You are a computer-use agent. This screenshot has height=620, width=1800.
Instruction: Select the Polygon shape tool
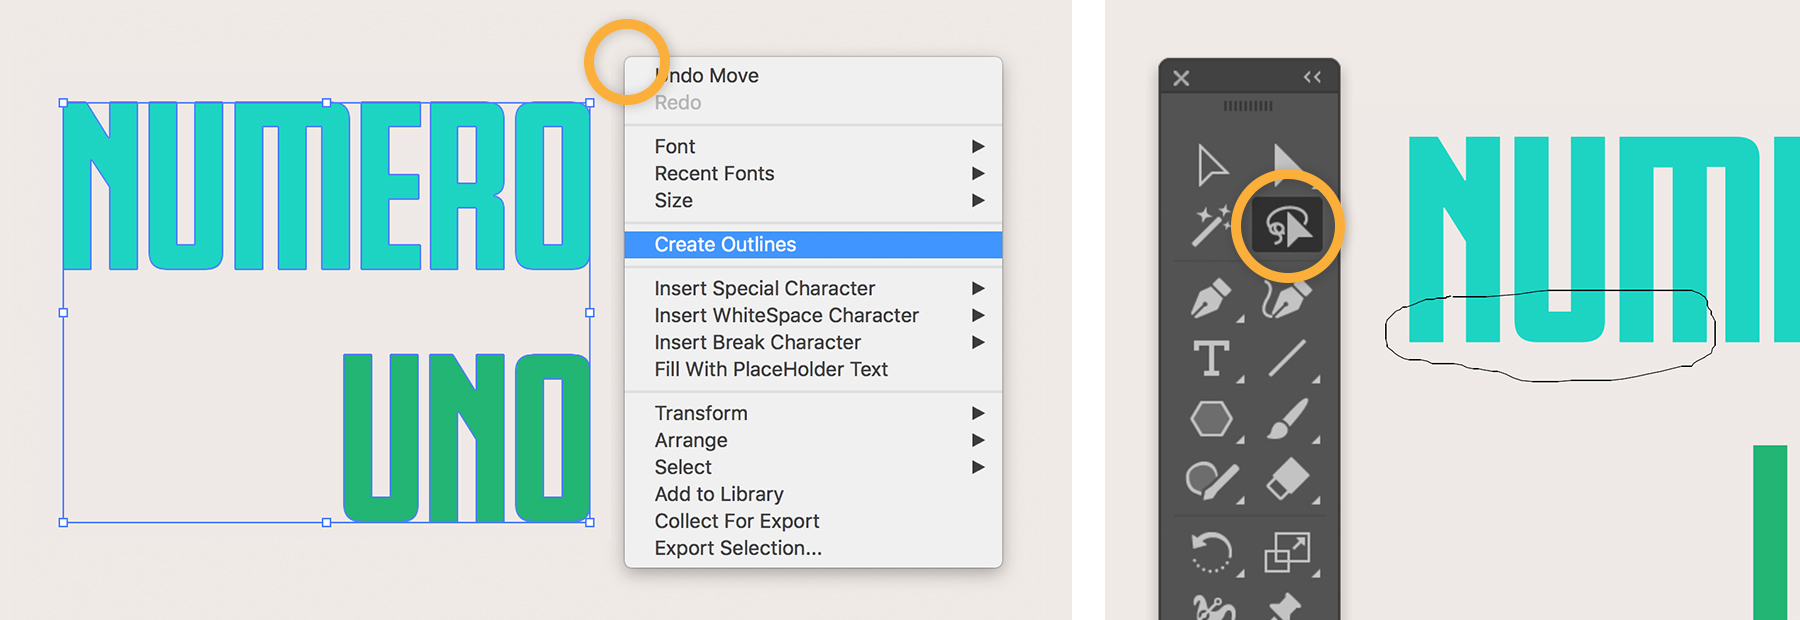coord(1211,418)
